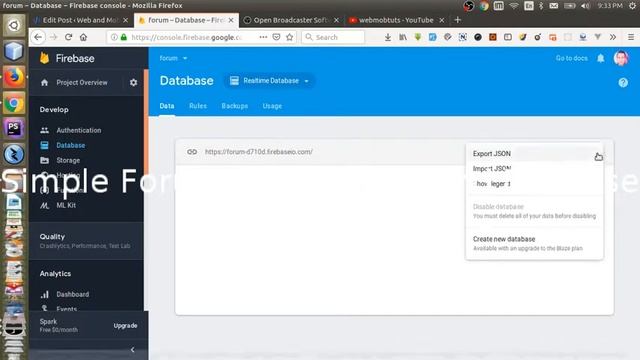
Task: Open Analytics Dashboard item
Action: coord(73,294)
